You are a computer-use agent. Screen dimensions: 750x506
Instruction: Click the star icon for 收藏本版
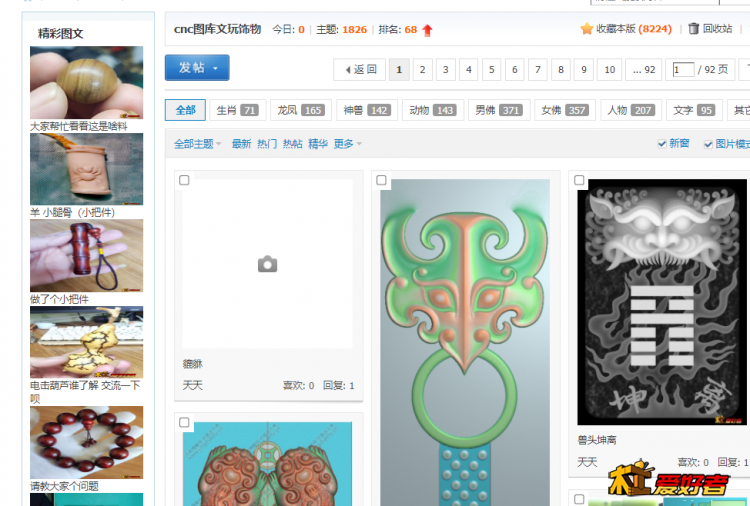(587, 29)
